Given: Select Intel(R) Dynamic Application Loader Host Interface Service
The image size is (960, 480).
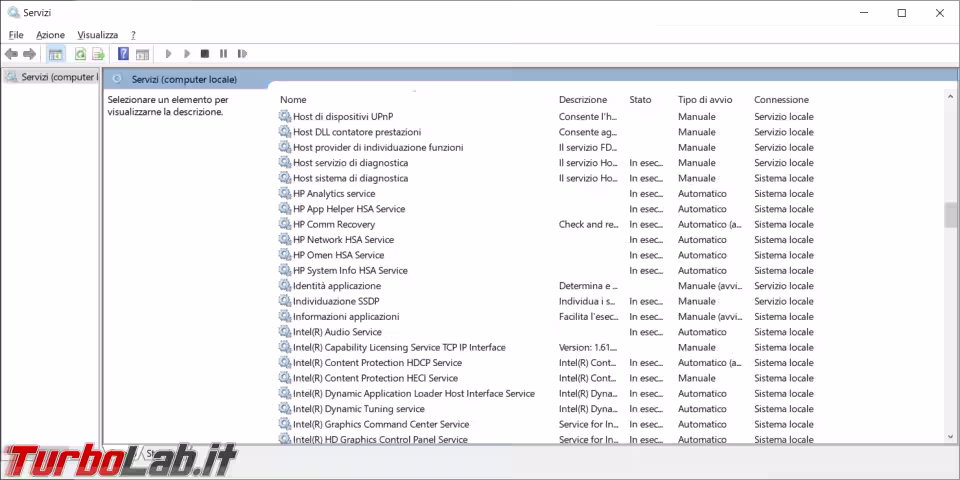Looking at the screenshot, I should coord(414,394).
